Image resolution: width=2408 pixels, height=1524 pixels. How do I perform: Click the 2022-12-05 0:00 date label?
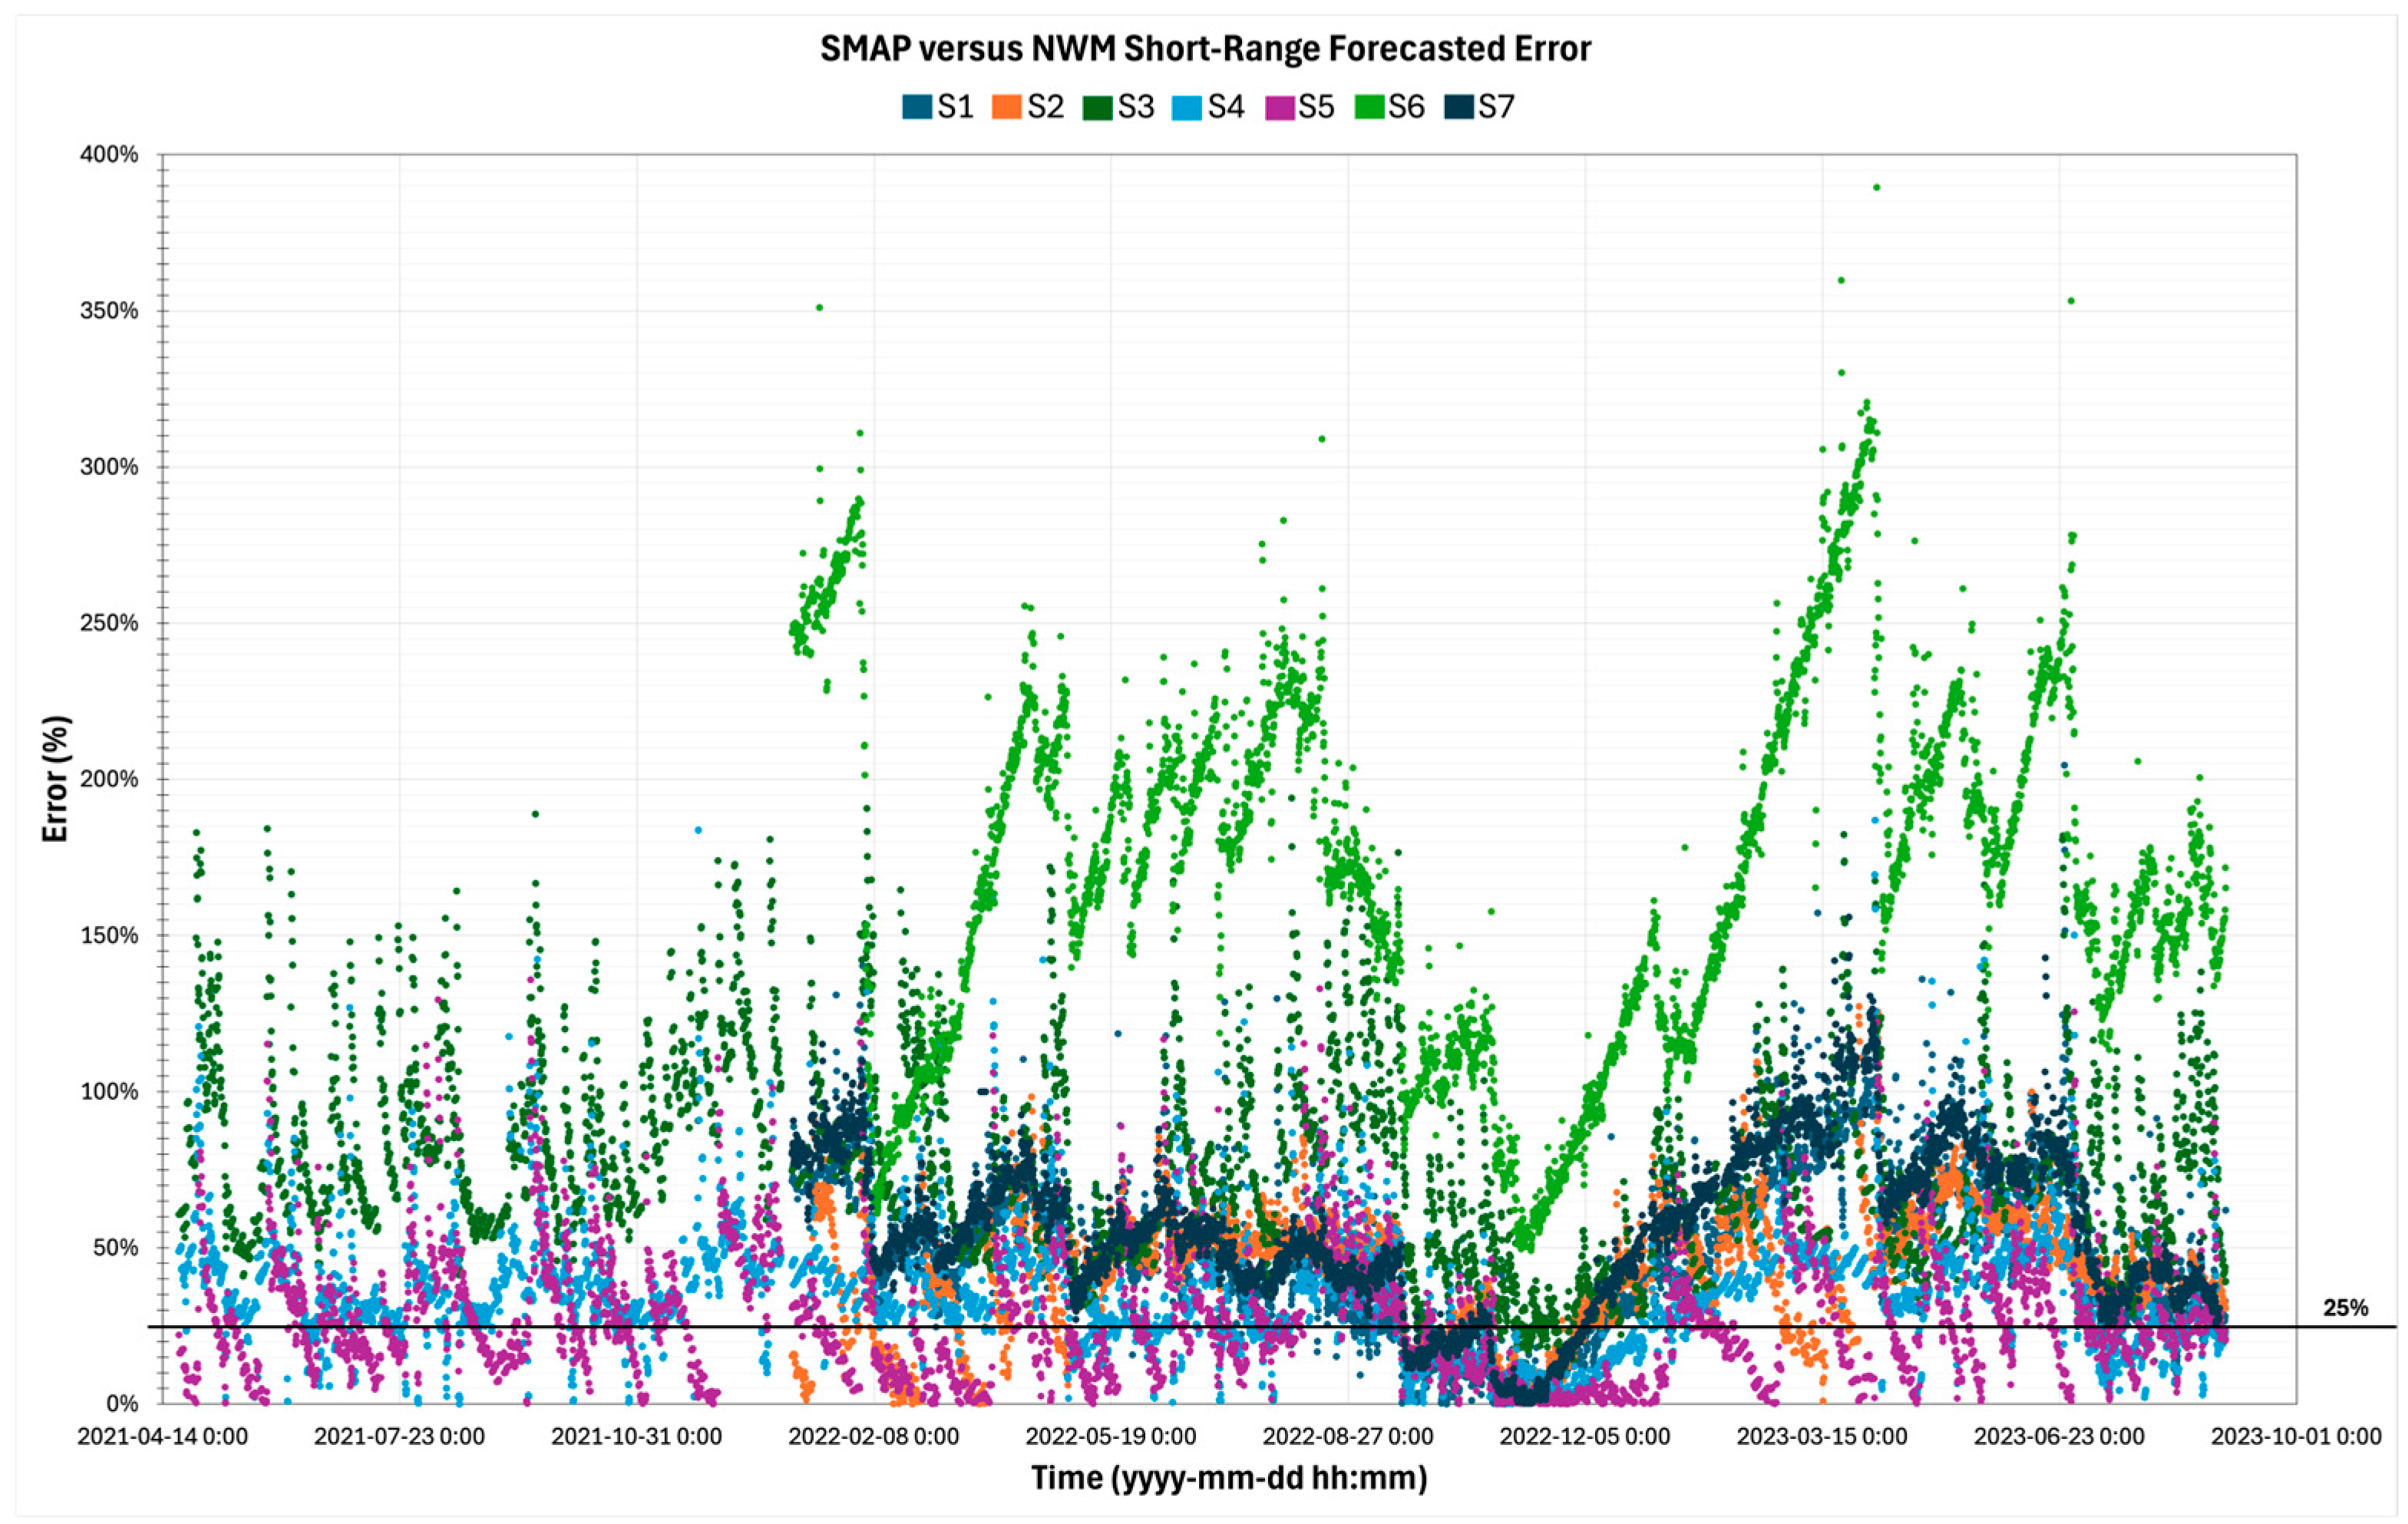click(1585, 1437)
